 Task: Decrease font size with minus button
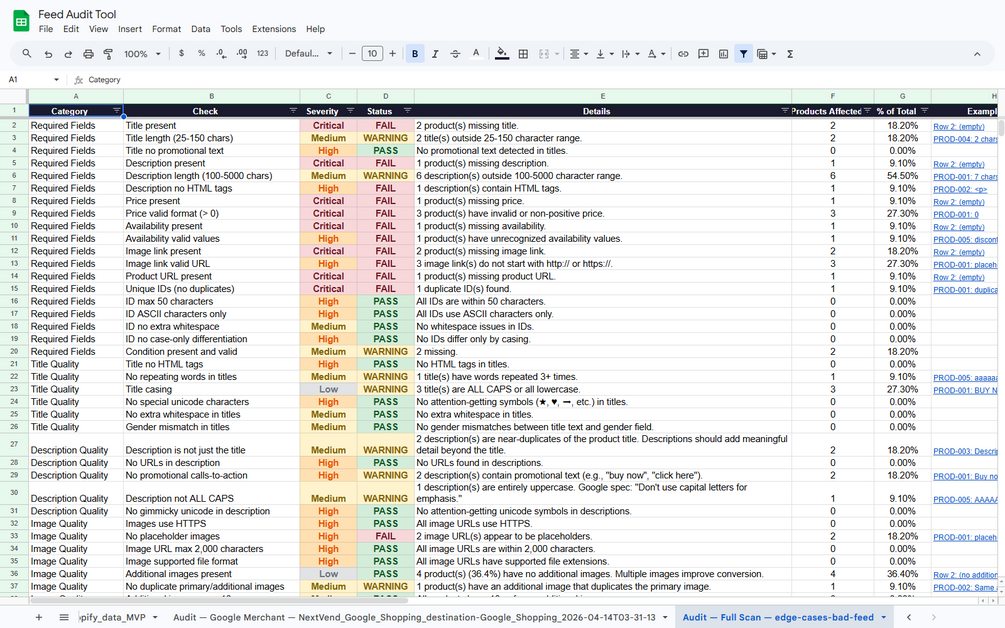point(352,54)
